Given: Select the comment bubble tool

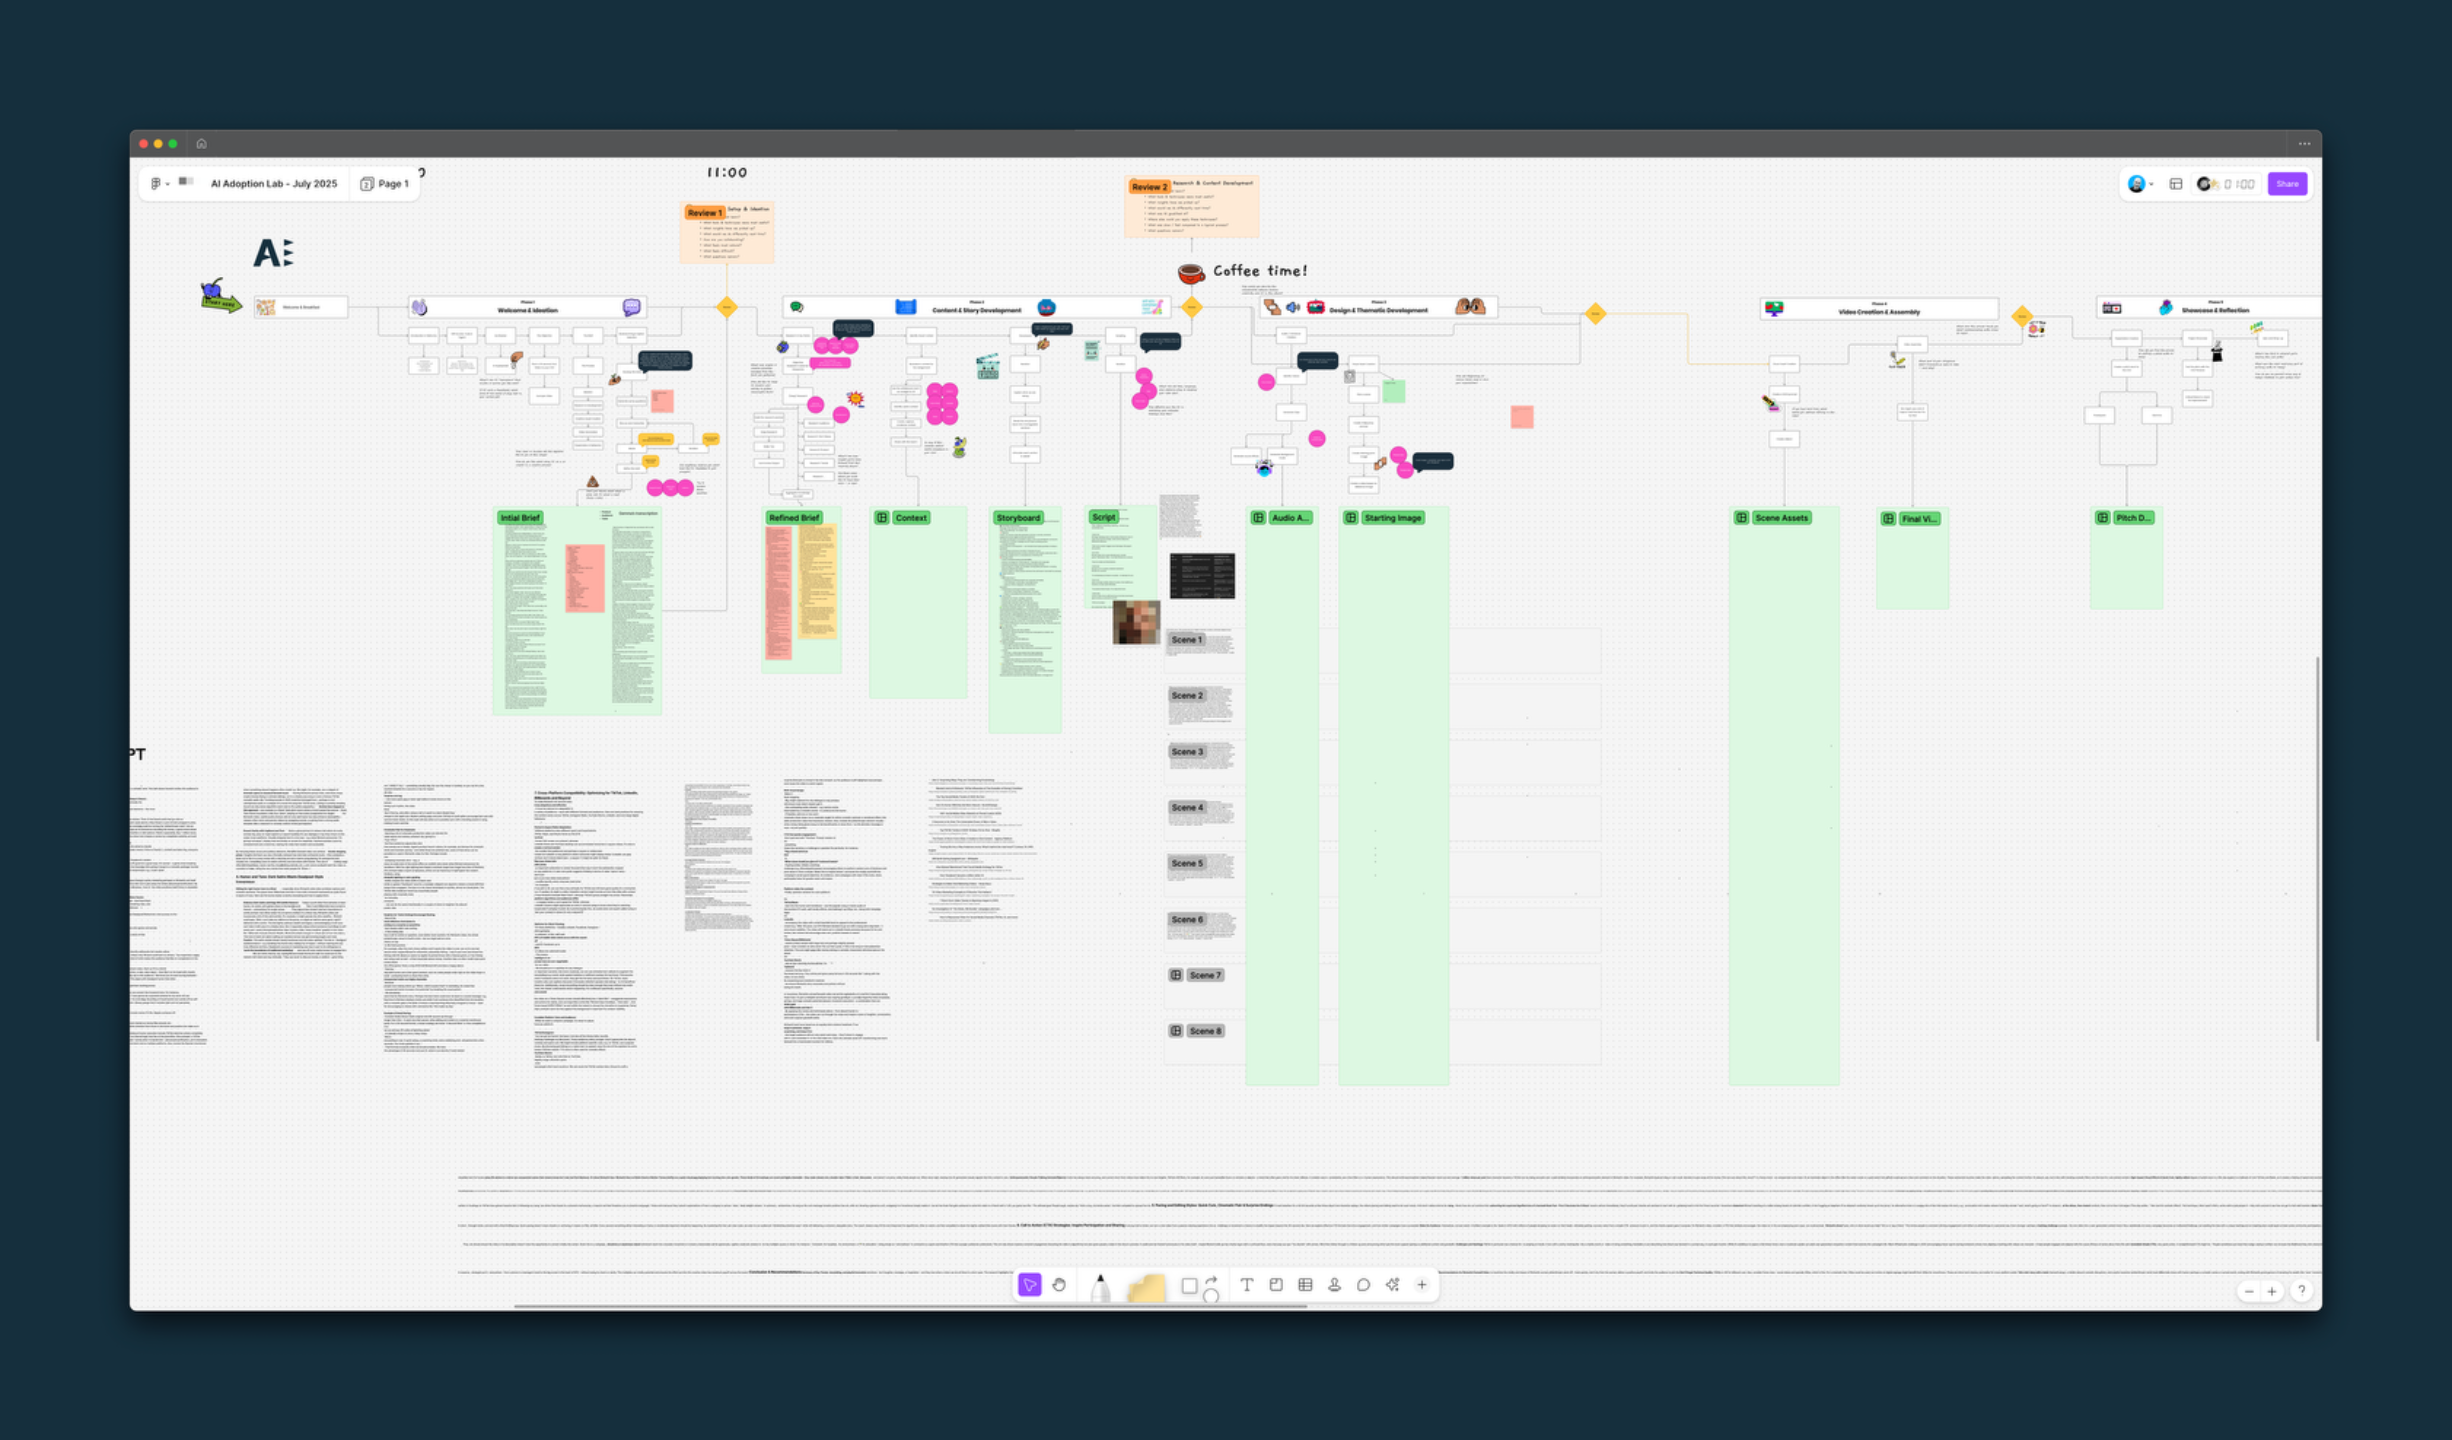Looking at the screenshot, I should coord(1363,1285).
